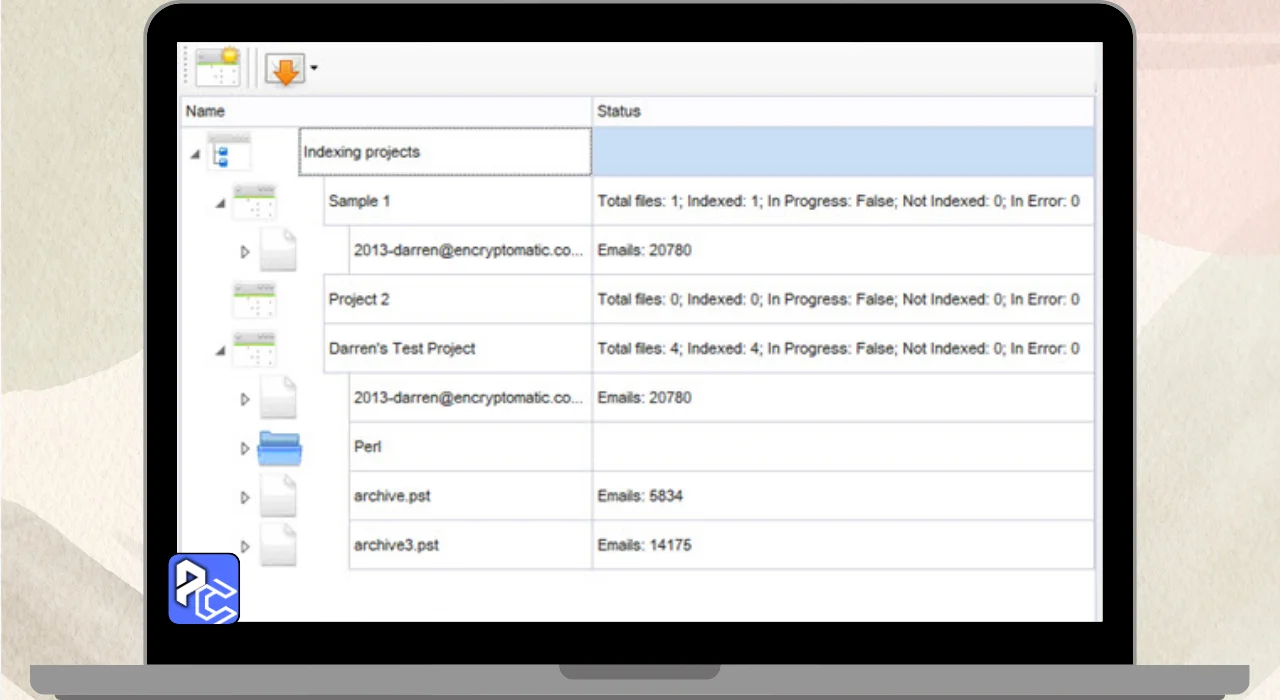Viewport: 1280px width, 700px height.
Task: Expand the archive3.pst node
Action: [245, 546]
